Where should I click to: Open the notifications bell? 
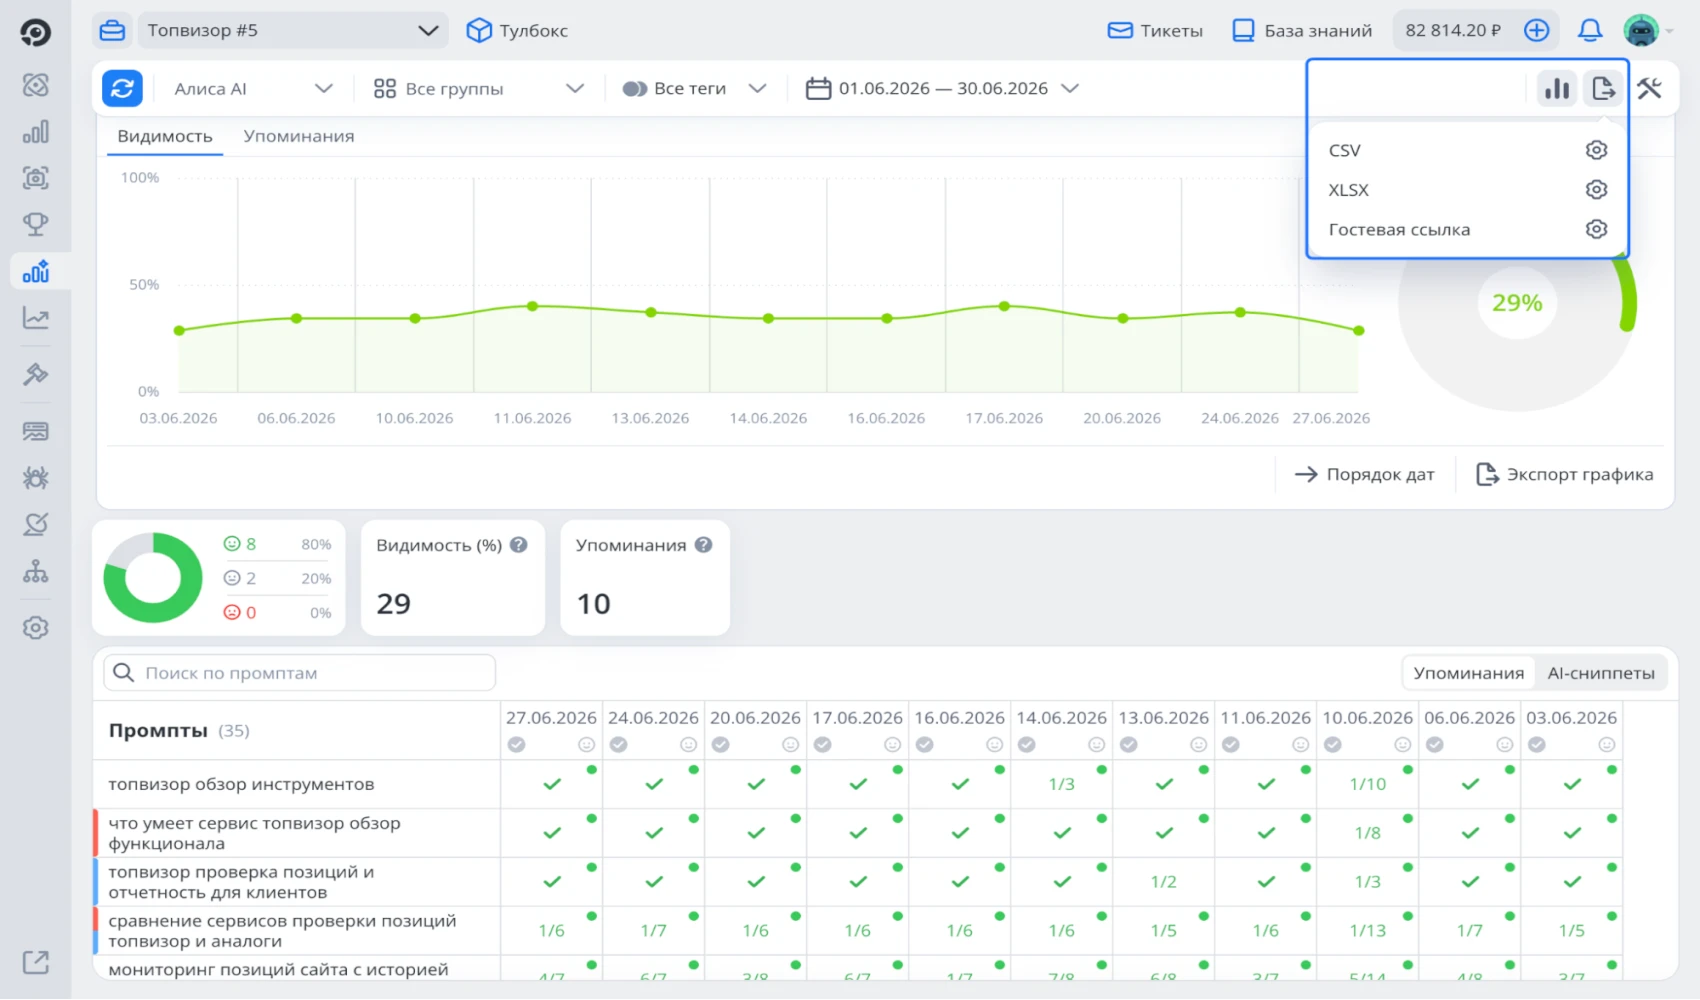pyautogui.click(x=1590, y=31)
